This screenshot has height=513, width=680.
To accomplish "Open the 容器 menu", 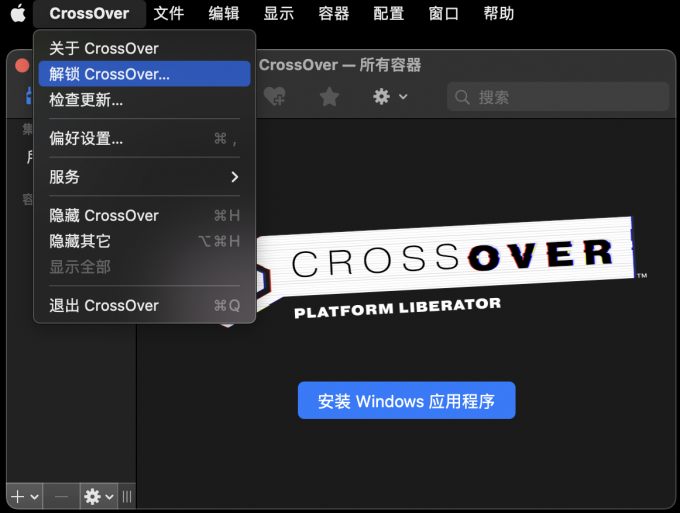I will coord(334,13).
